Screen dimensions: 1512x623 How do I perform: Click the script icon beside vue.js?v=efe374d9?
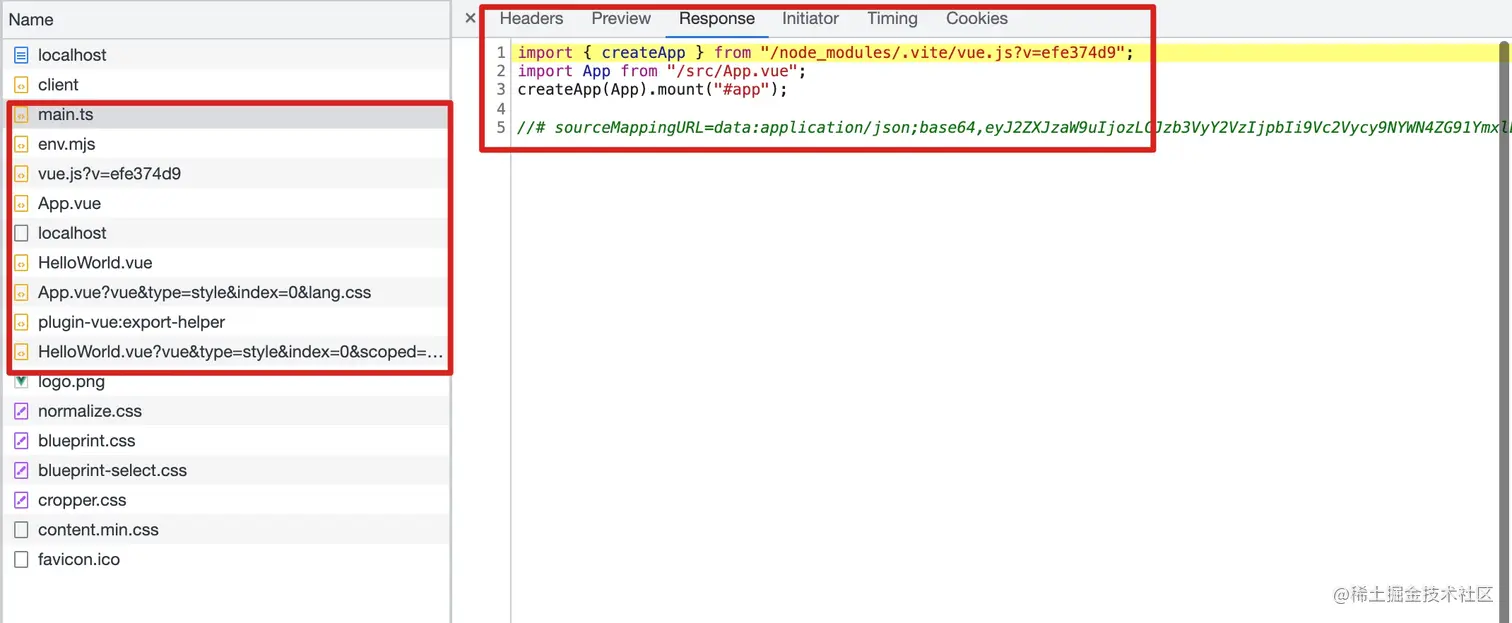21,174
